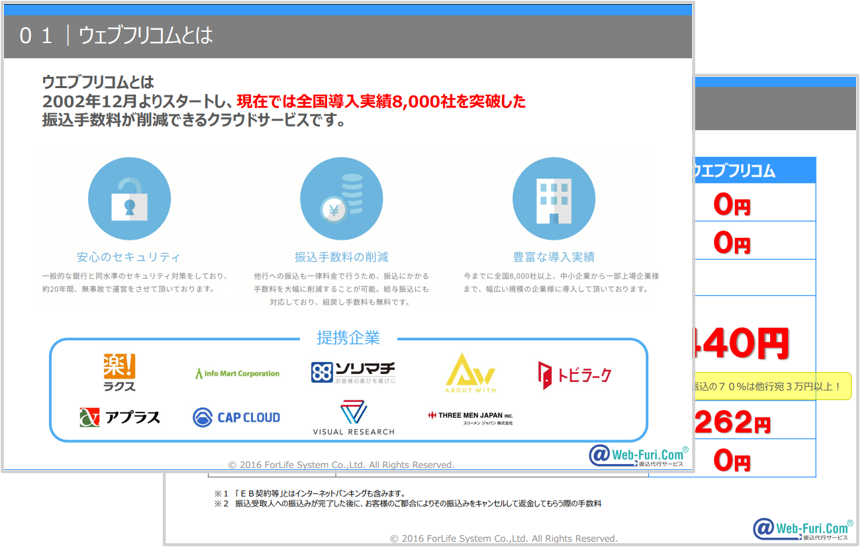Click the back slide copyright line
This screenshot has height=547, width=860.
tap(503, 539)
